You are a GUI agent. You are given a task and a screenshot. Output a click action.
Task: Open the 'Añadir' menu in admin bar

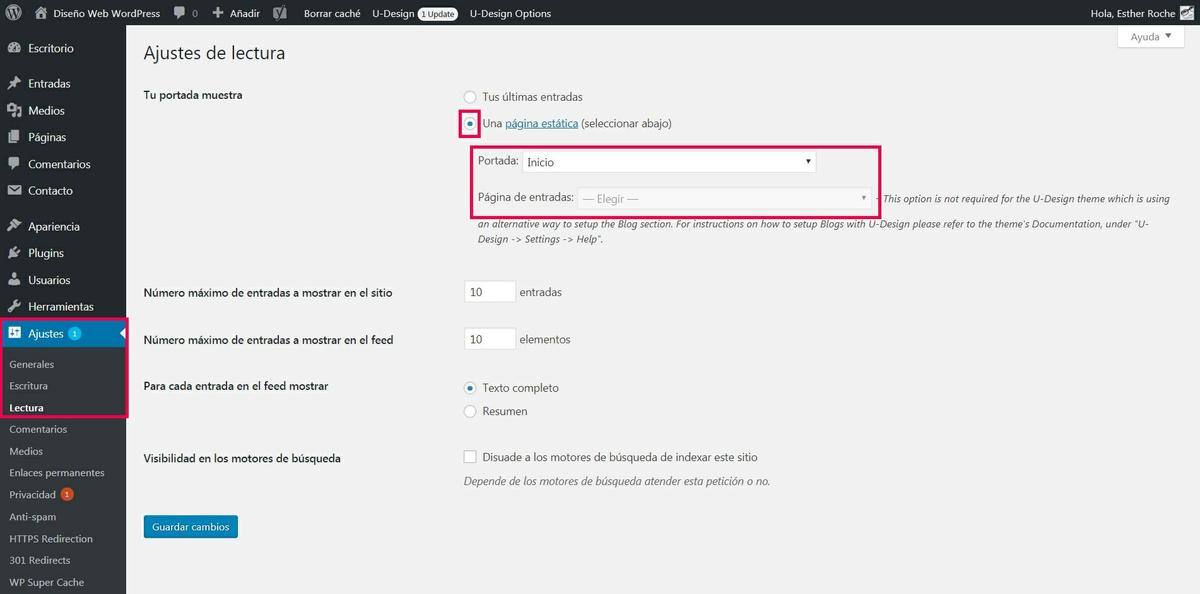[x=232, y=13]
